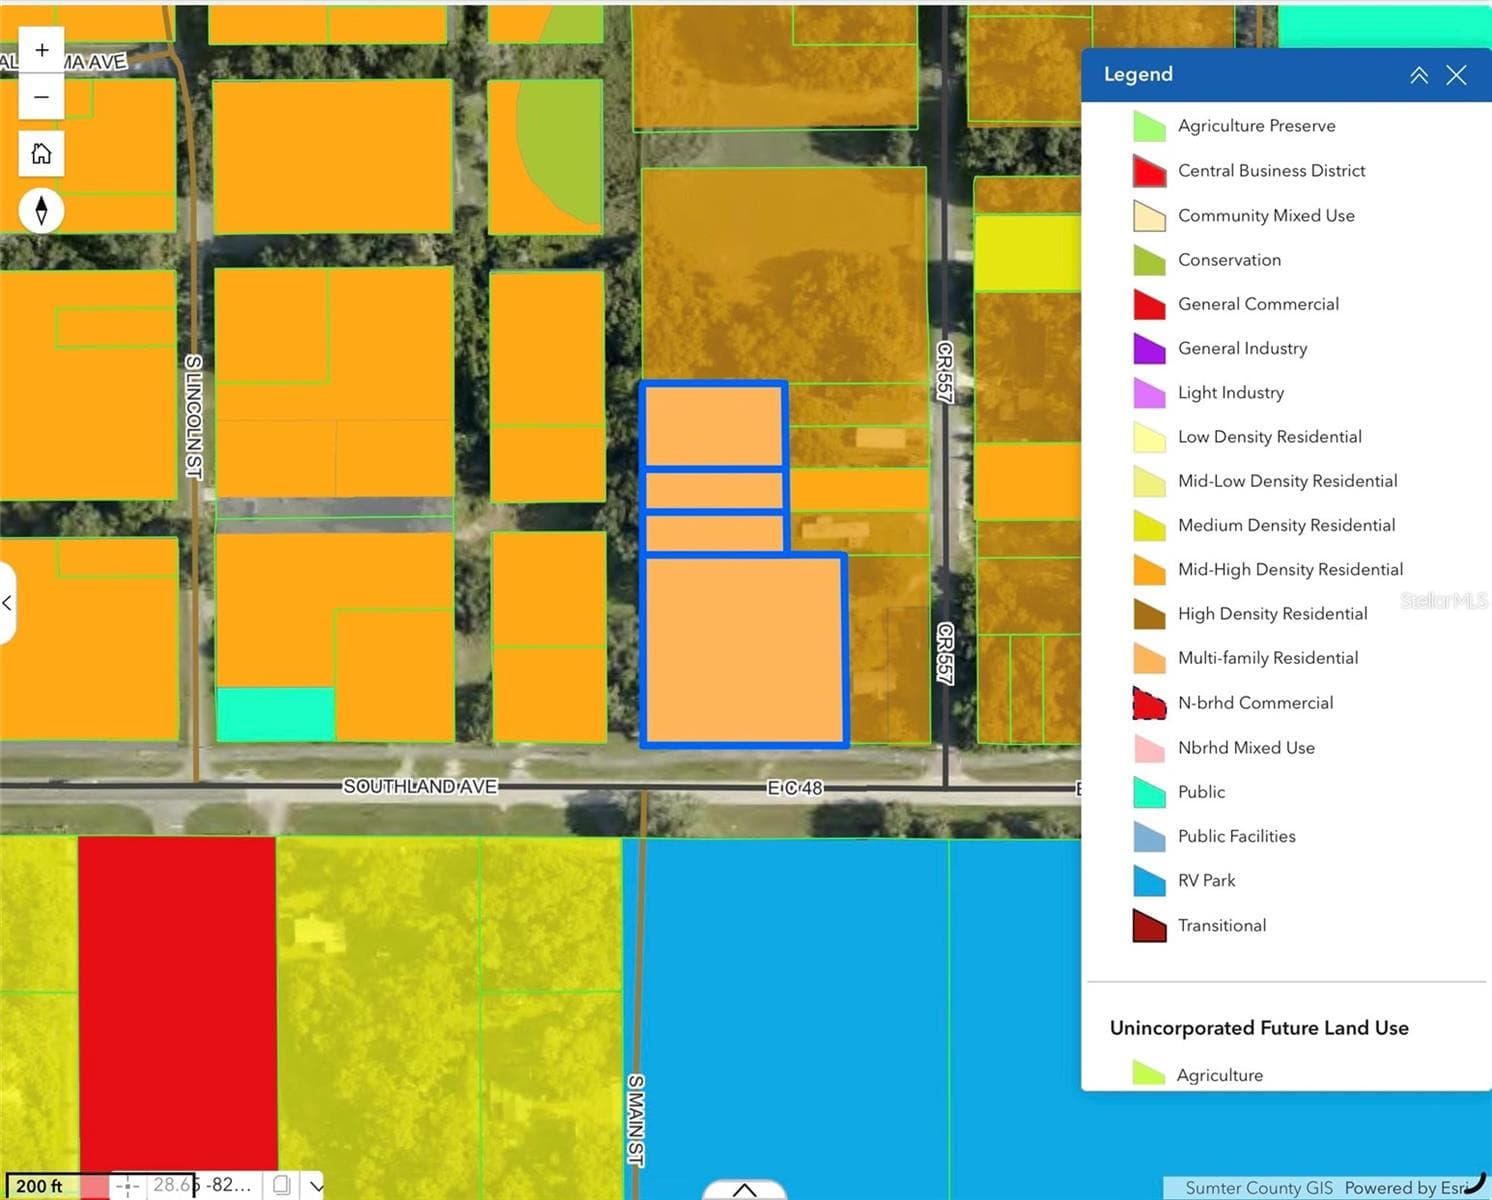Click the N-brhd Commercial legend label

tap(1255, 703)
